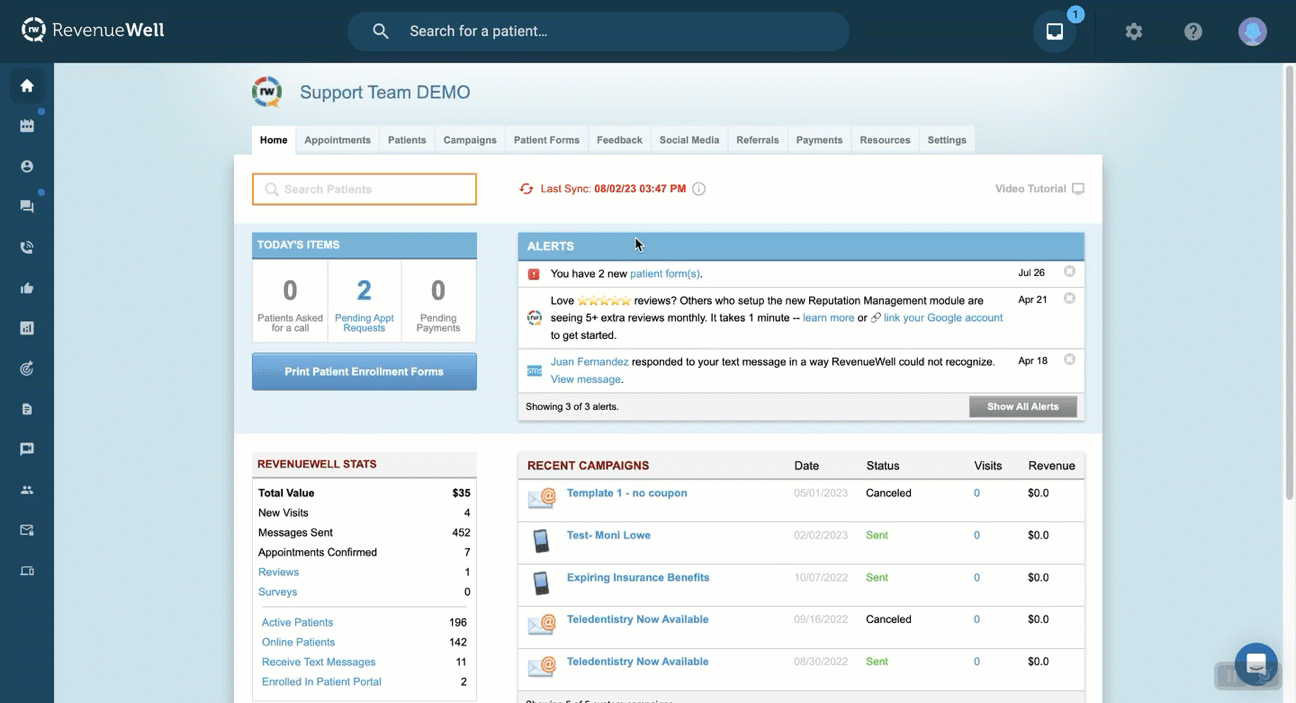Open the patient form(s) link in alerts
Image resolution: width=1296 pixels, height=703 pixels.
[x=665, y=274]
